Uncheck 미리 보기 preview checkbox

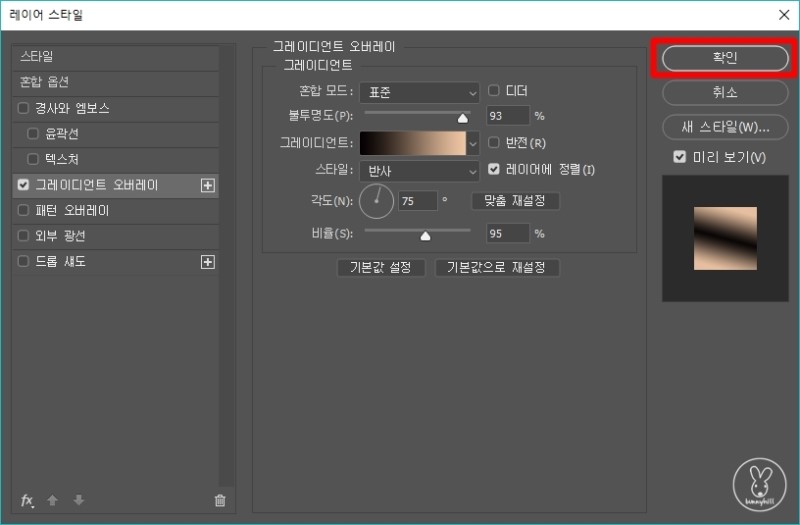point(680,158)
